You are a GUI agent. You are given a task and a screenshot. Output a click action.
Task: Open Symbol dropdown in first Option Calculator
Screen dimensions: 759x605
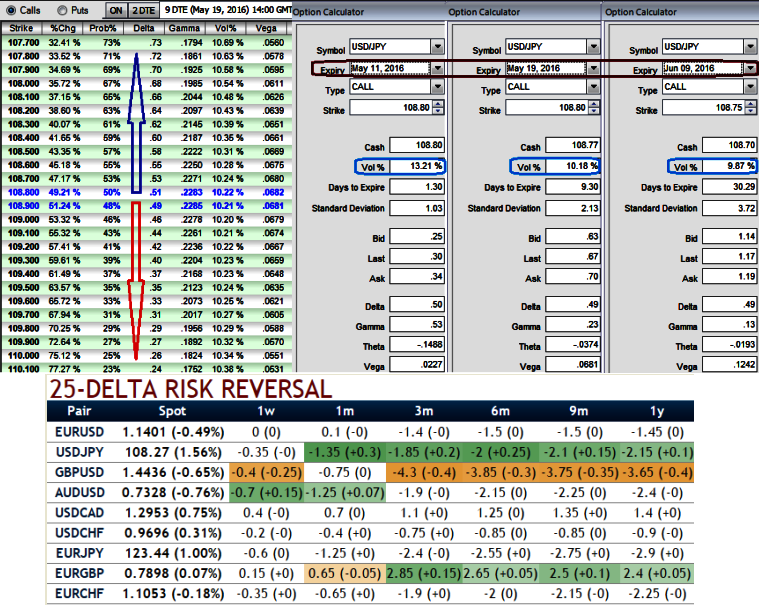click(x=438, y=46)
